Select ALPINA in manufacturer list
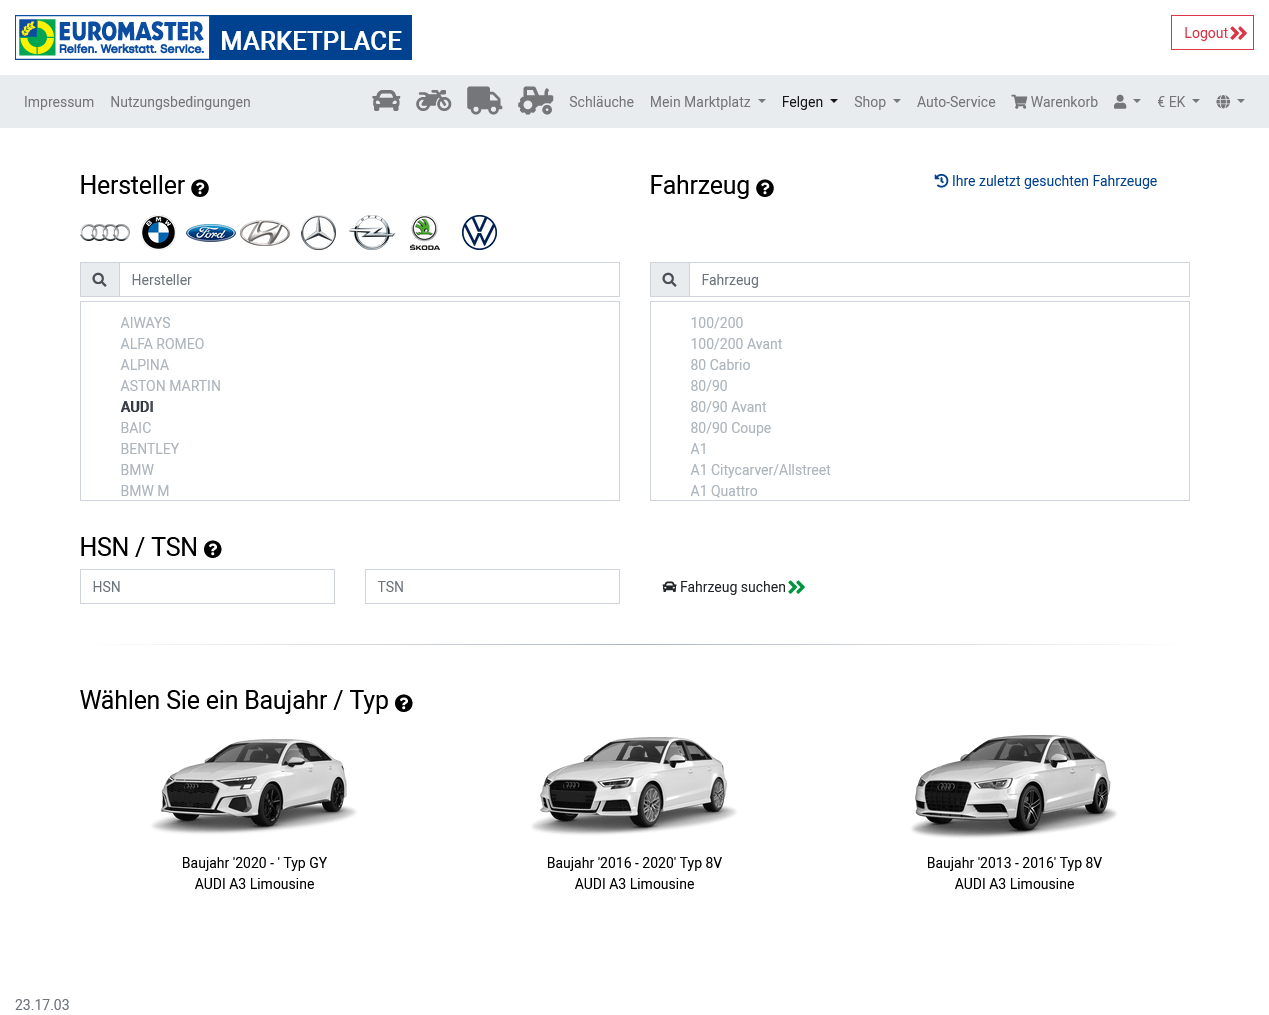1269x1015 pixels. click(145, 365)
